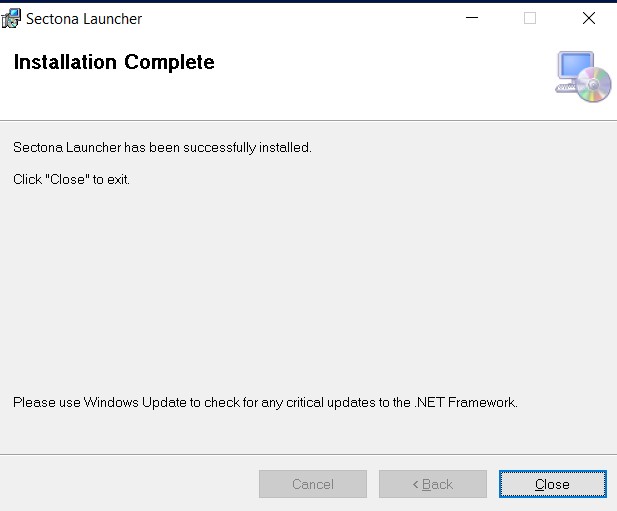Click the greyed-out maximize button
617x511 pixels.
point(530,18)
